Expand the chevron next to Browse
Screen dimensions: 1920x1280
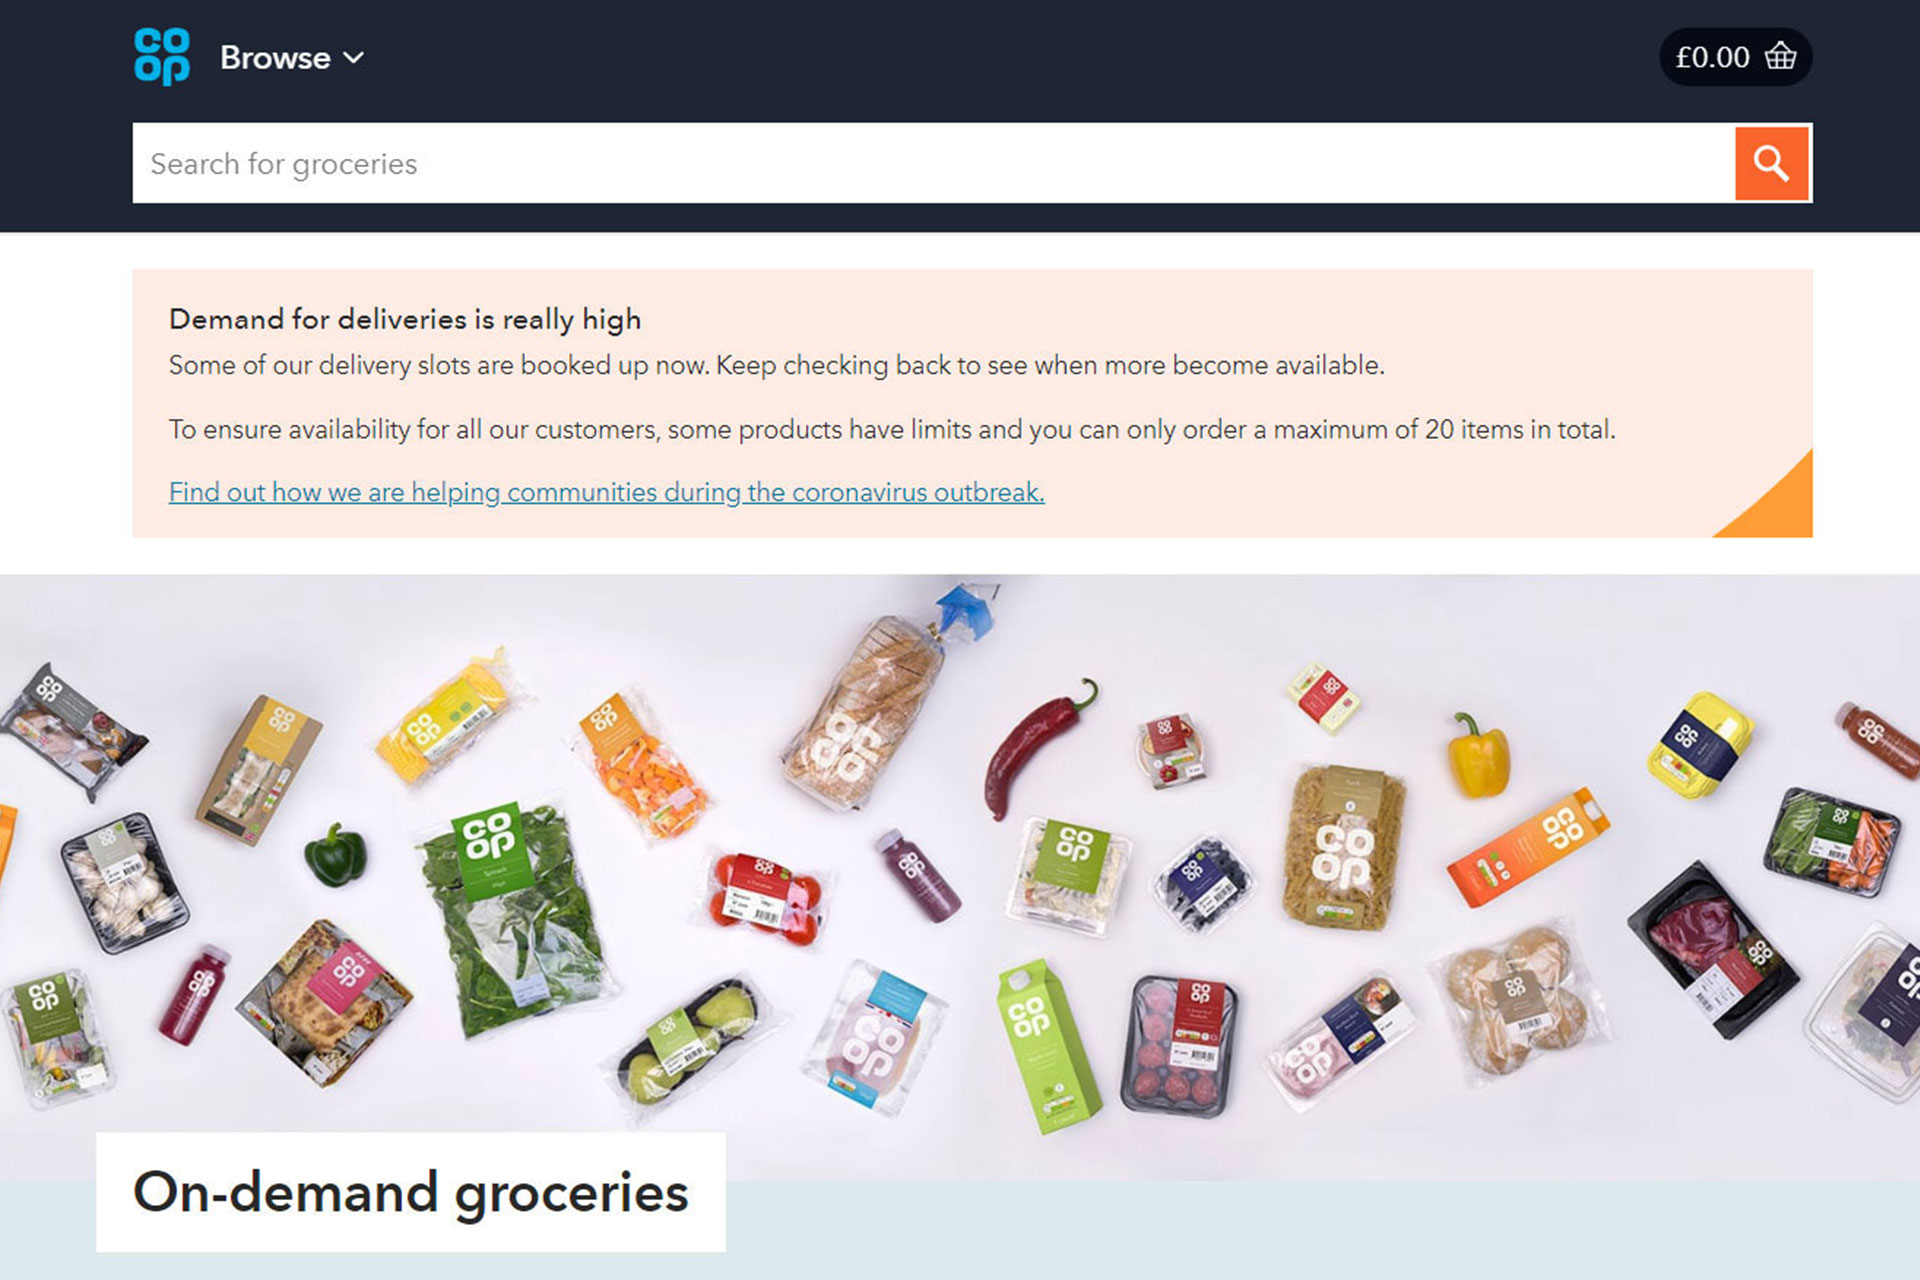coord(354,58)
